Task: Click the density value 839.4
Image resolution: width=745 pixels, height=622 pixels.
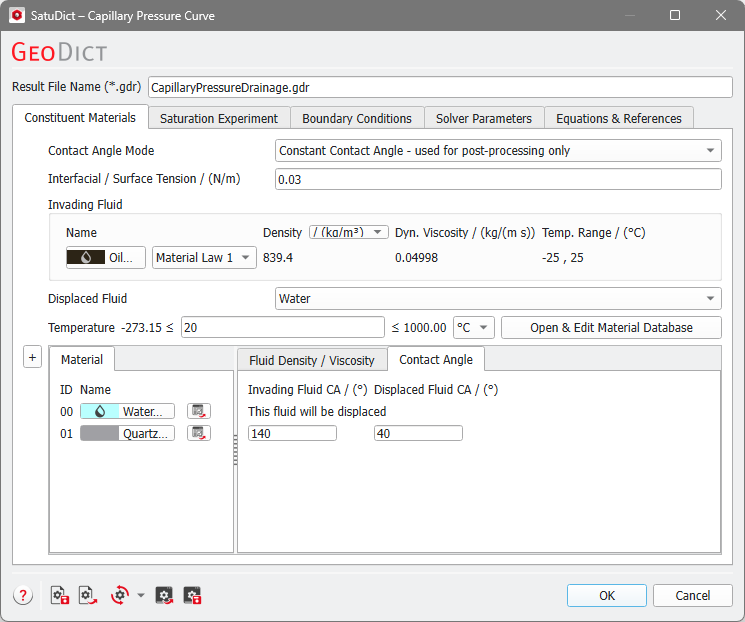Action: coord(278,258)
